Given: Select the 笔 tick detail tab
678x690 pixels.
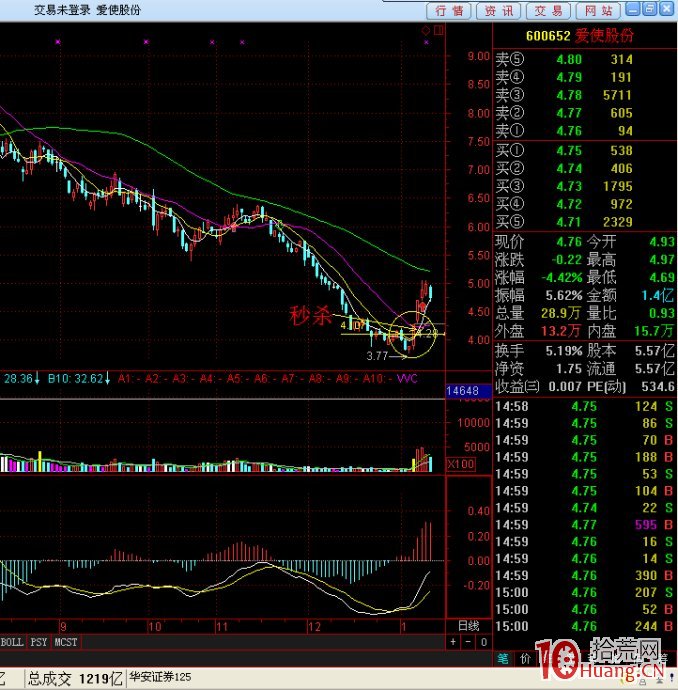Looking at the screenshot, I should click(502, 659).
